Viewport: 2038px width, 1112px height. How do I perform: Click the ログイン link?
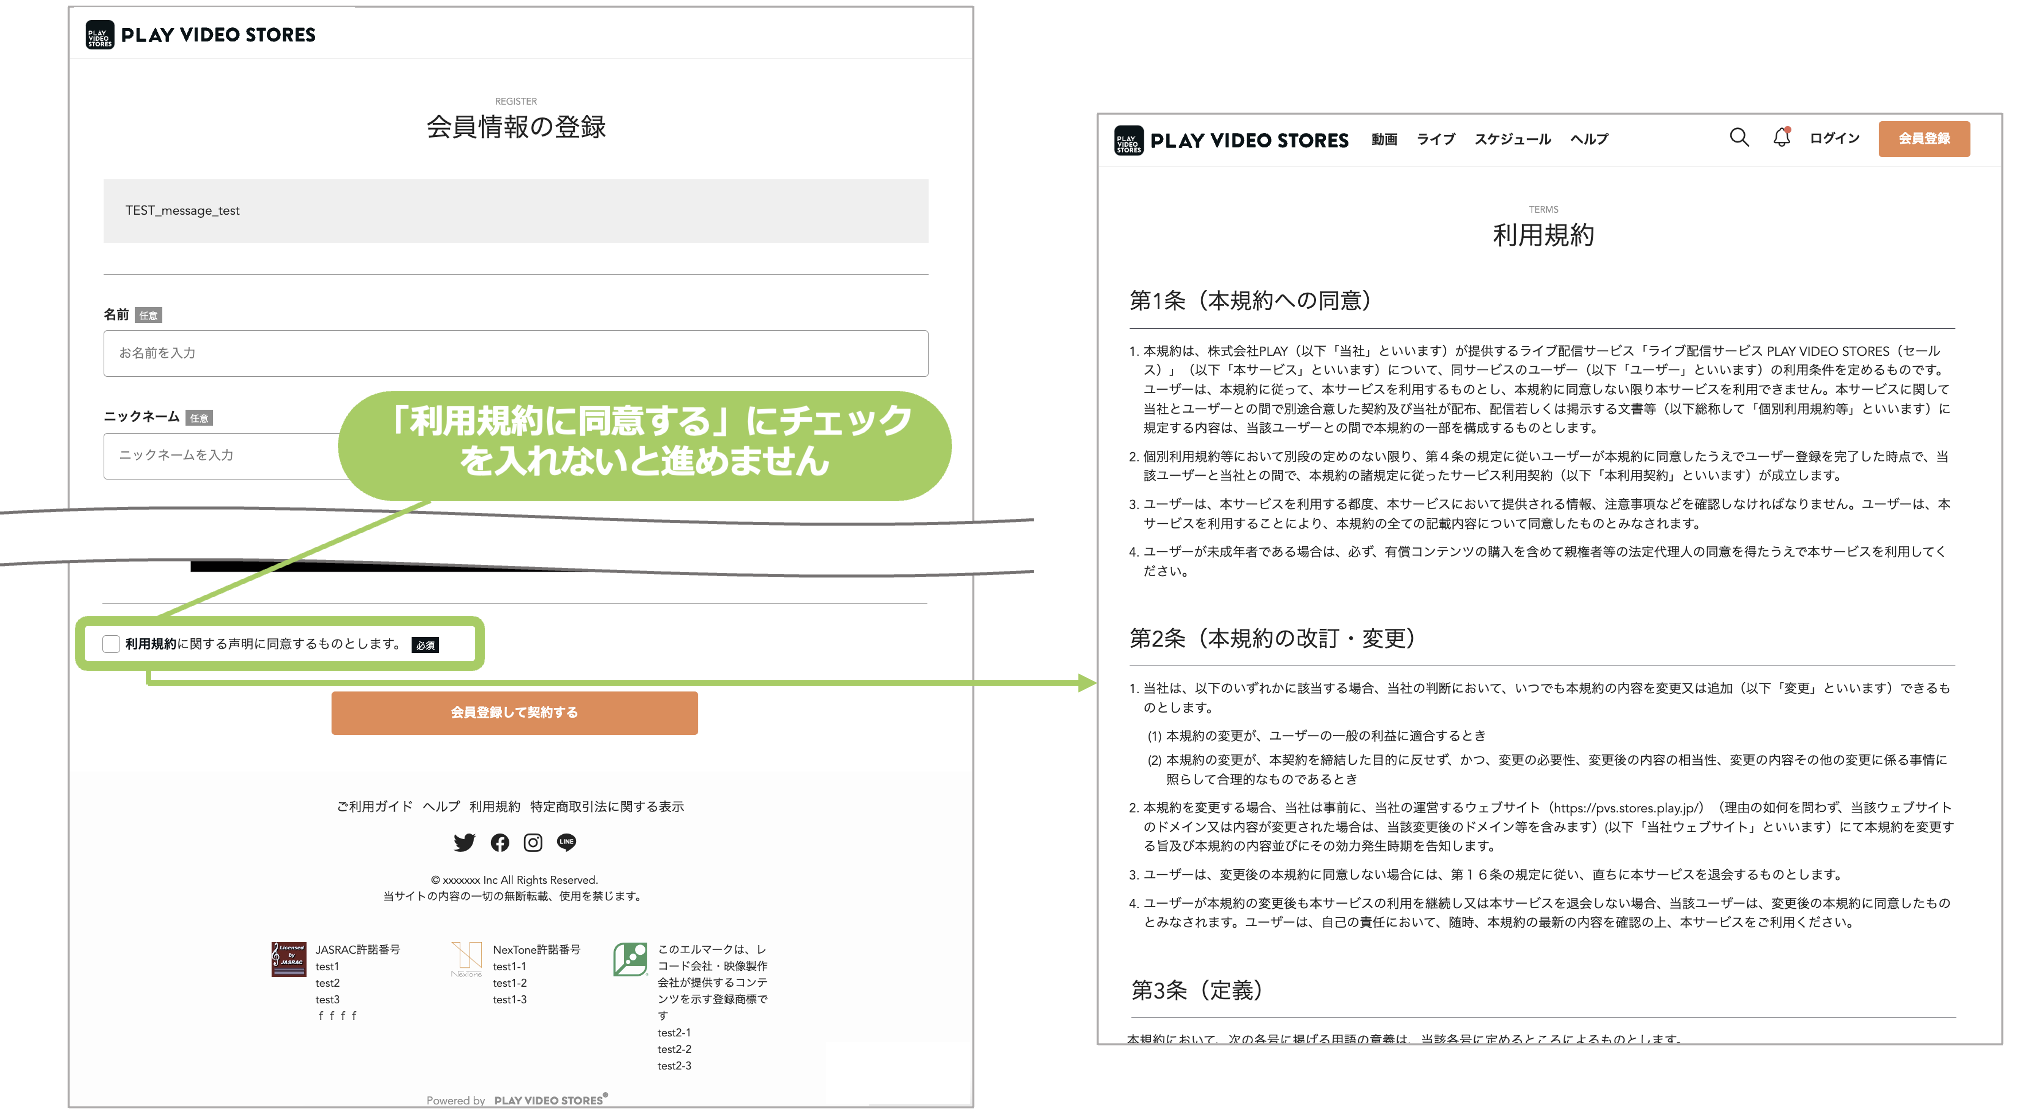(x=1835, y=138)
